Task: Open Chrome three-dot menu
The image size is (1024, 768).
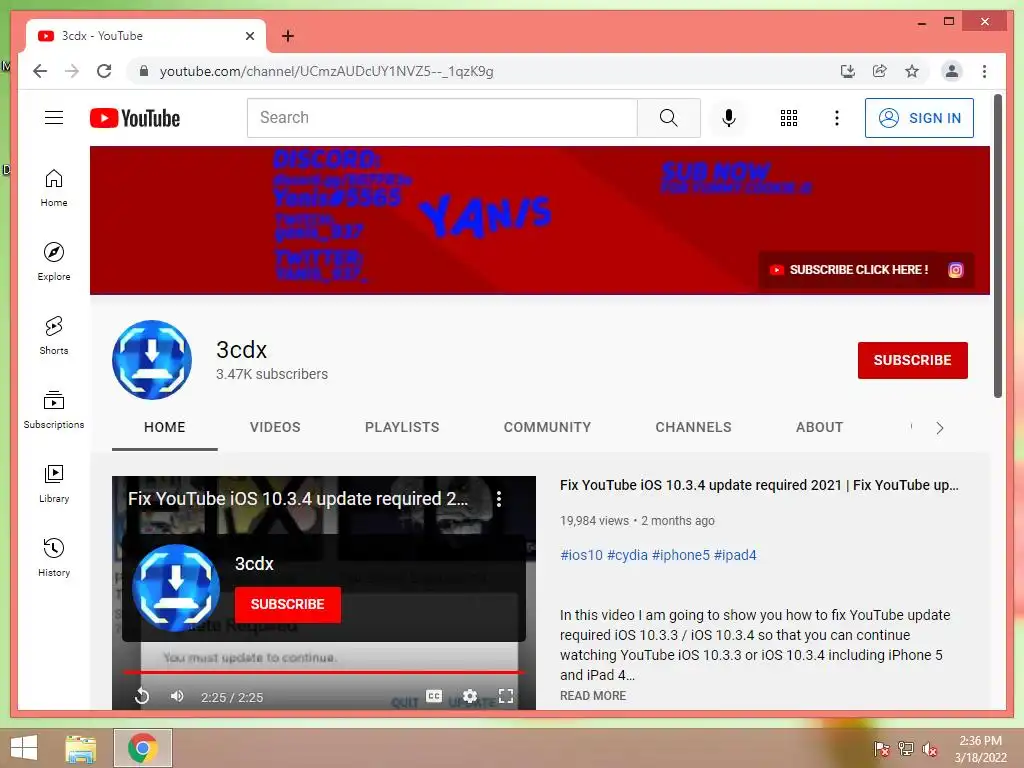Action: tap(984, 71)
